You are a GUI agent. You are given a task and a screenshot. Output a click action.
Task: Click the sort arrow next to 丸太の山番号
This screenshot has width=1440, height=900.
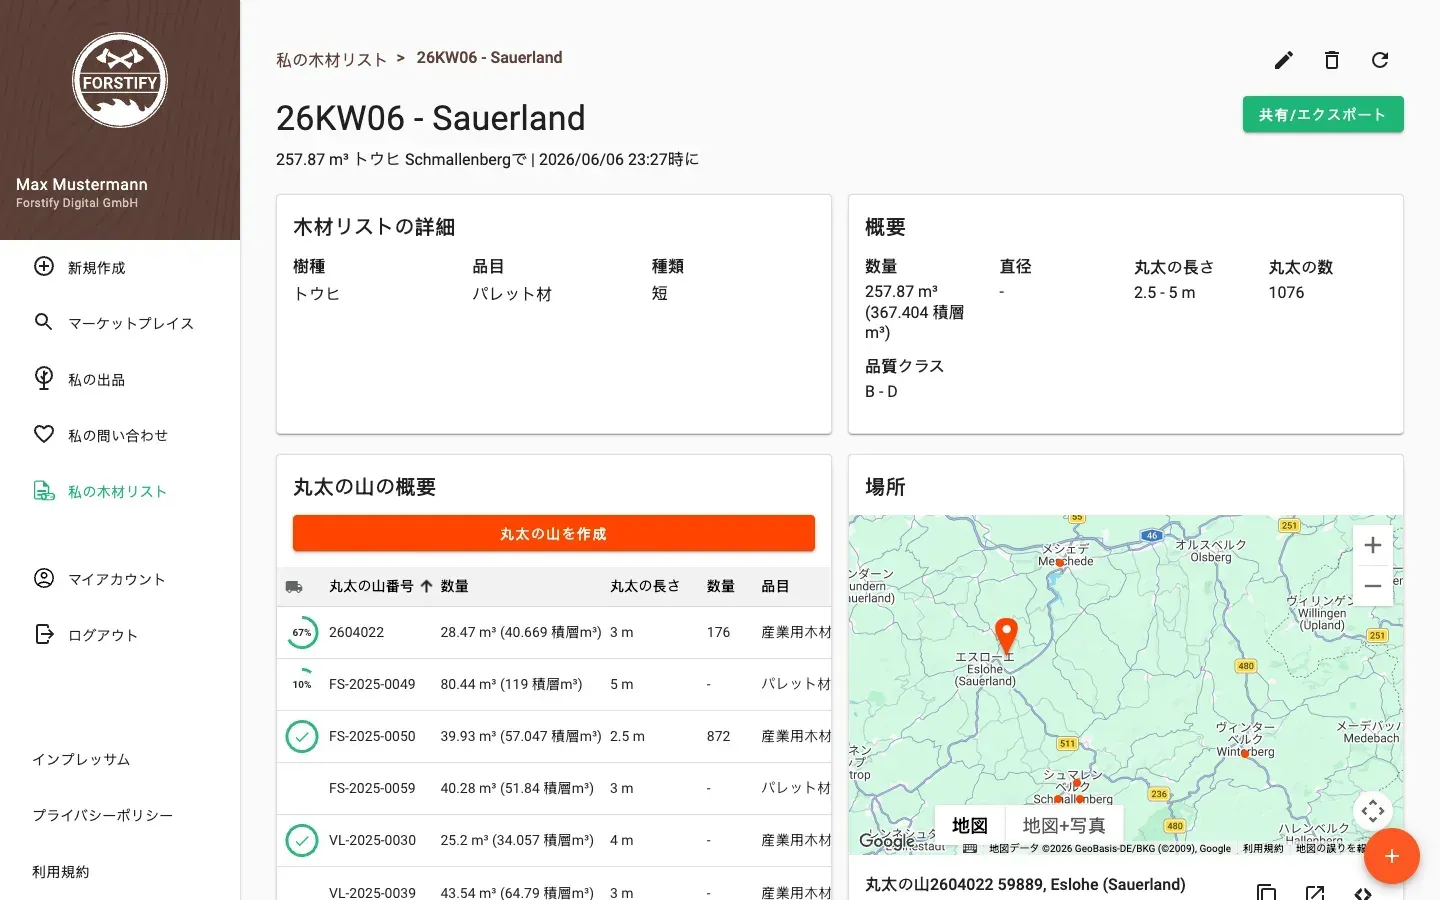[426, 587]
